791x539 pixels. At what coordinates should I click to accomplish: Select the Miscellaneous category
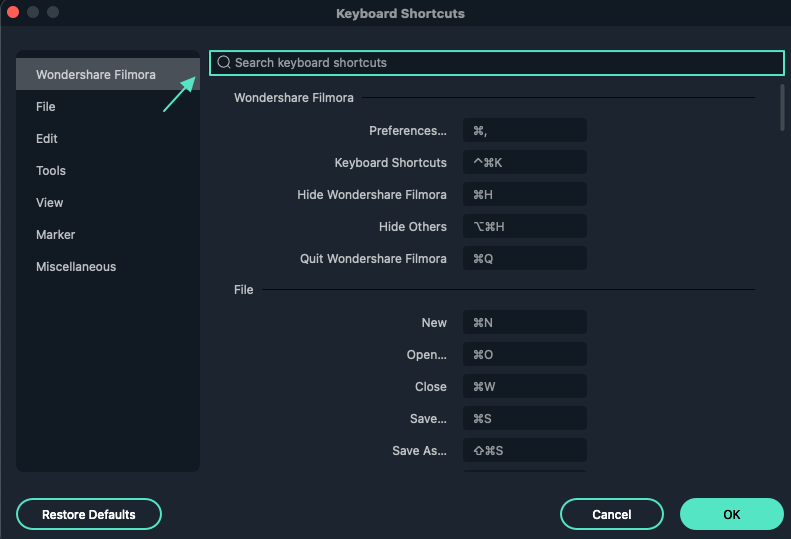(76, 267)
